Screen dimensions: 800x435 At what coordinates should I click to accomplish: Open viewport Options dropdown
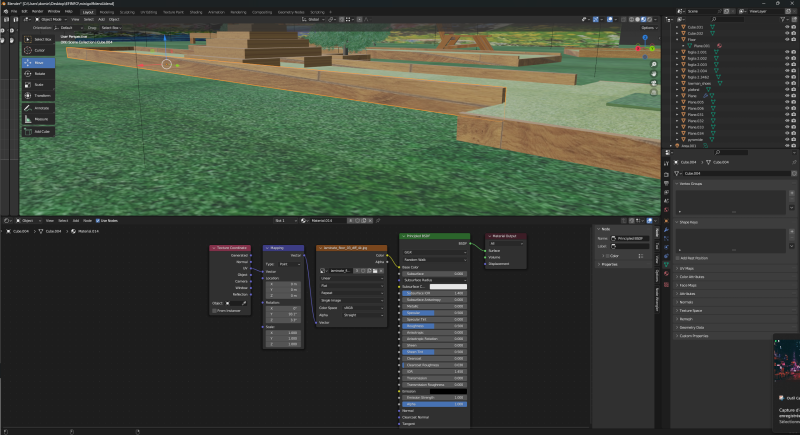click(x=648, y=28)
